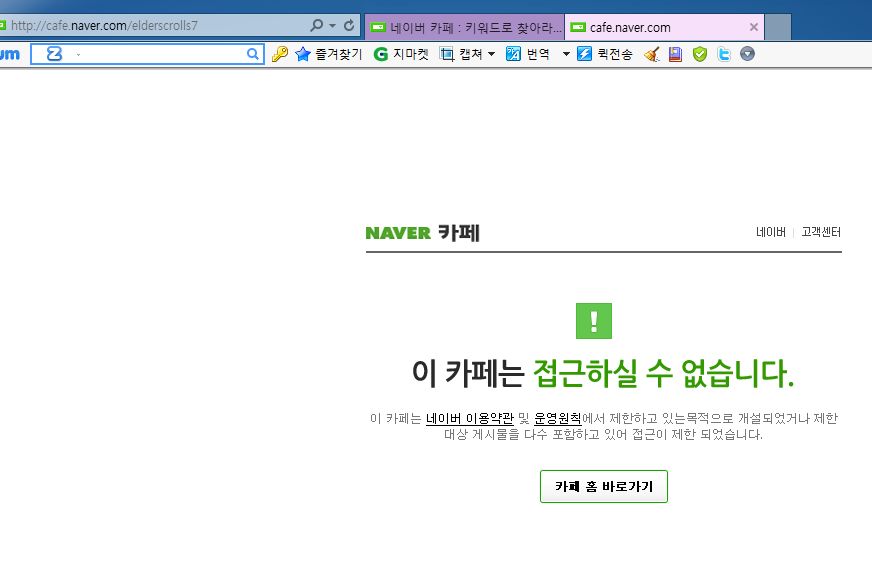The image size is (872, 565).
Task: Click the green shield security icon
Action: coord(700,54)
